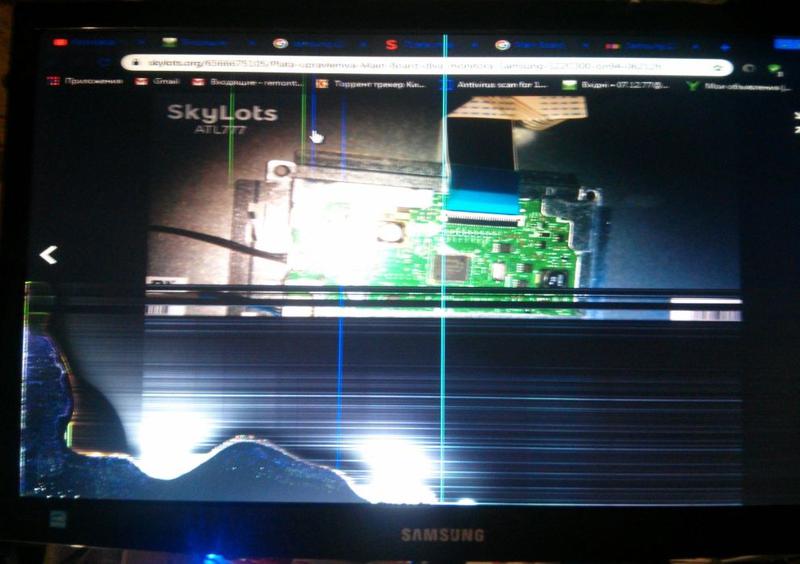The image size is (800, 564).
Task: Open the Торрент трекер bookmark
Action: [372, 84]
